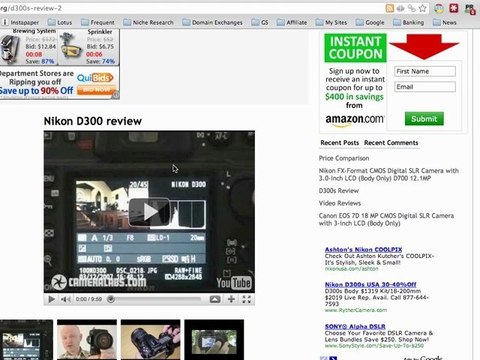Open the Frequent bookmarks folder
Viewport: 480px width, 360px height.
pyautogui.click(x=98, y=22)
